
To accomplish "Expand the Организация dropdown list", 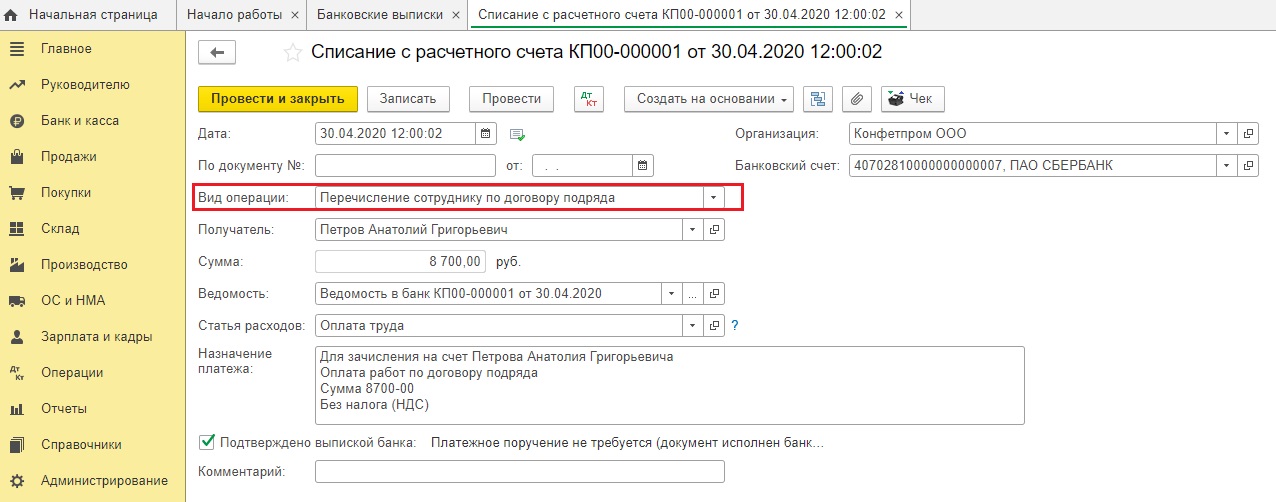I will tap(1226, 133).
